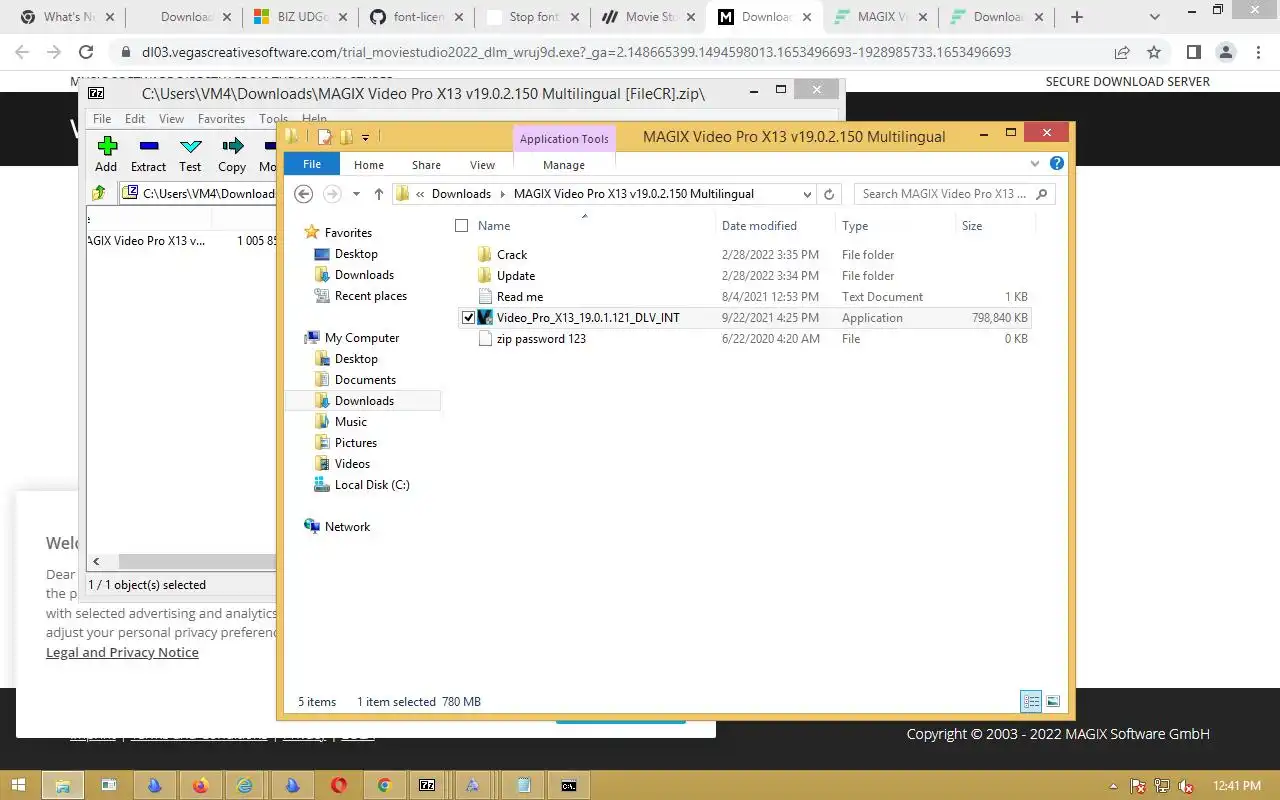This screenshot has height=800, width=1280.
Task: Click Explorer back navigation arrow
Action: (304, 194)
